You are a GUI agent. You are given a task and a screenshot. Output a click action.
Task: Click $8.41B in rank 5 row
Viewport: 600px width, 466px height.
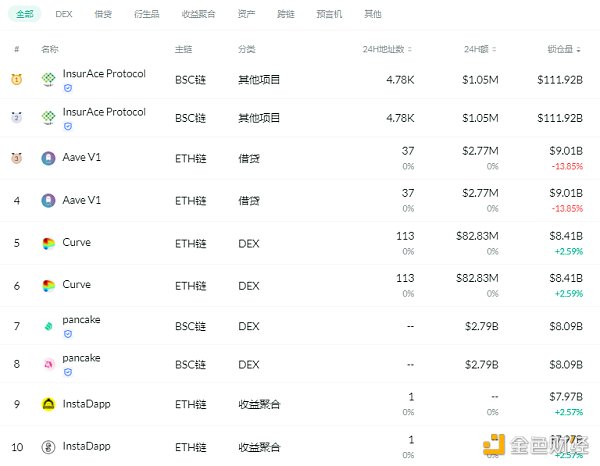566,236
